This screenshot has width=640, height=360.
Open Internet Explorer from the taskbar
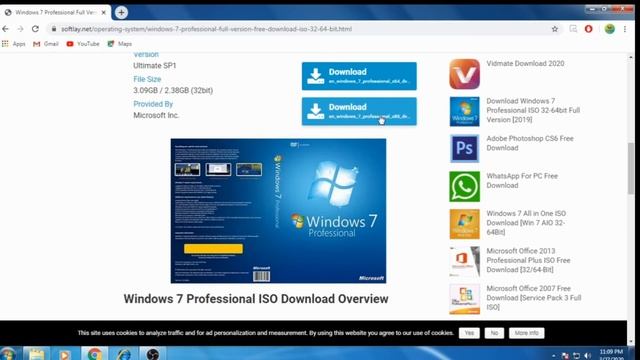[124, 353]
